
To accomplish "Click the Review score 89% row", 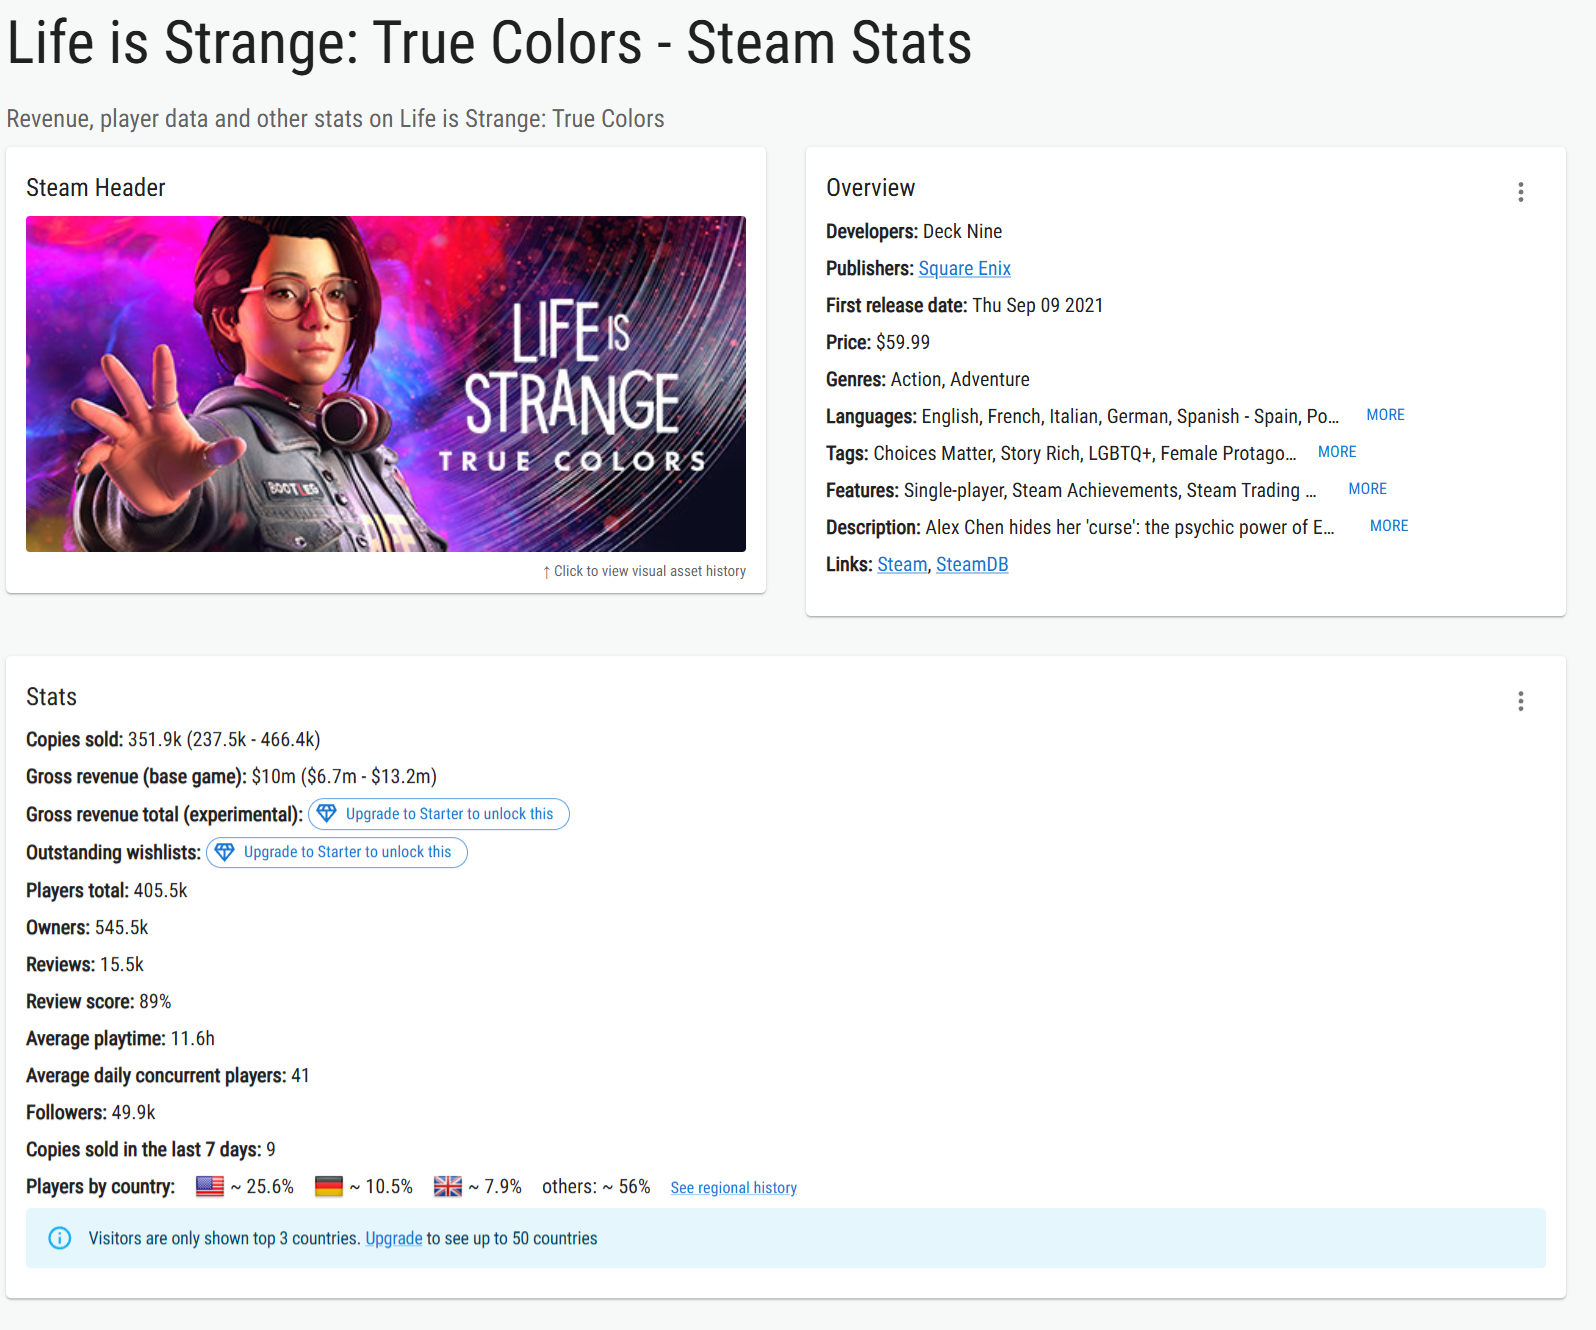I will 99,1001.
